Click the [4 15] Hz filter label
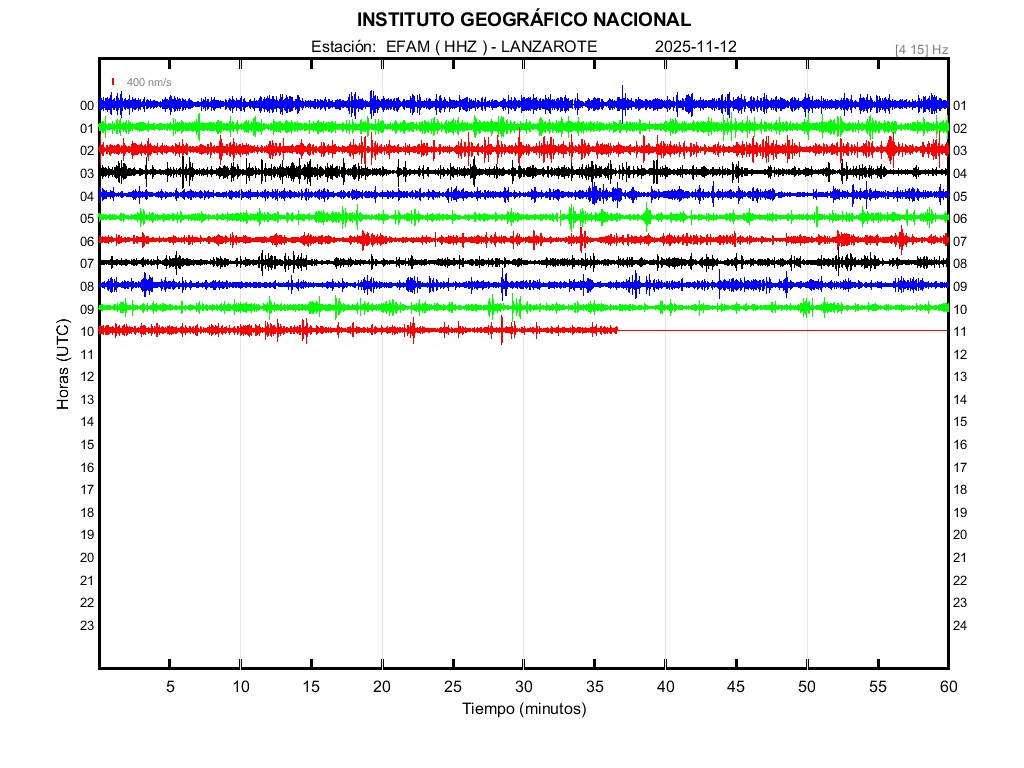 click(921, 48)
